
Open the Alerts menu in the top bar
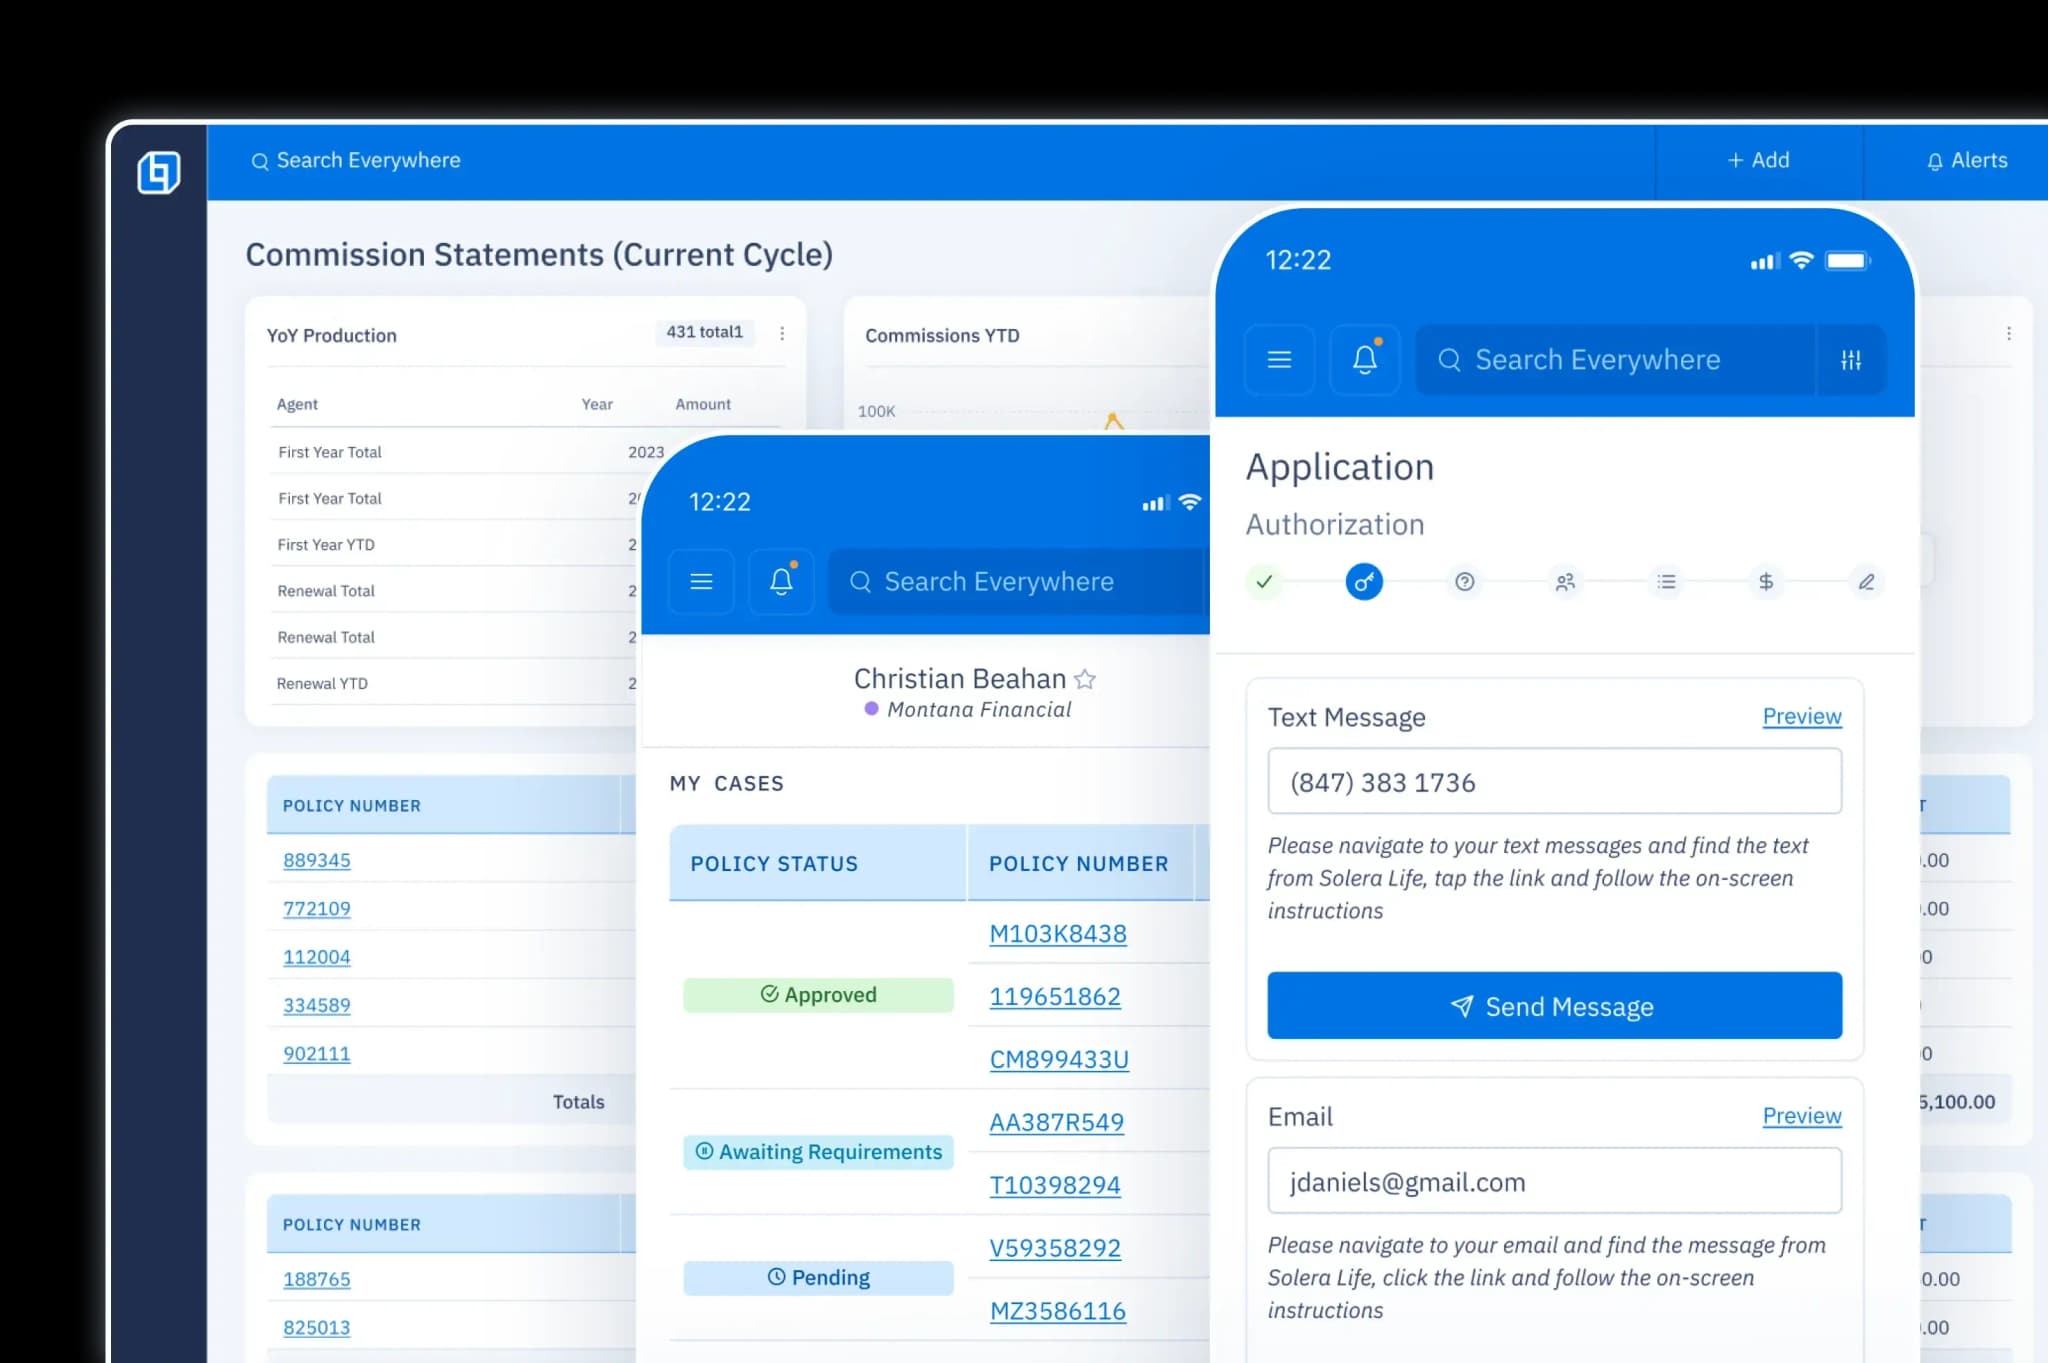(x=1966, y=160)
